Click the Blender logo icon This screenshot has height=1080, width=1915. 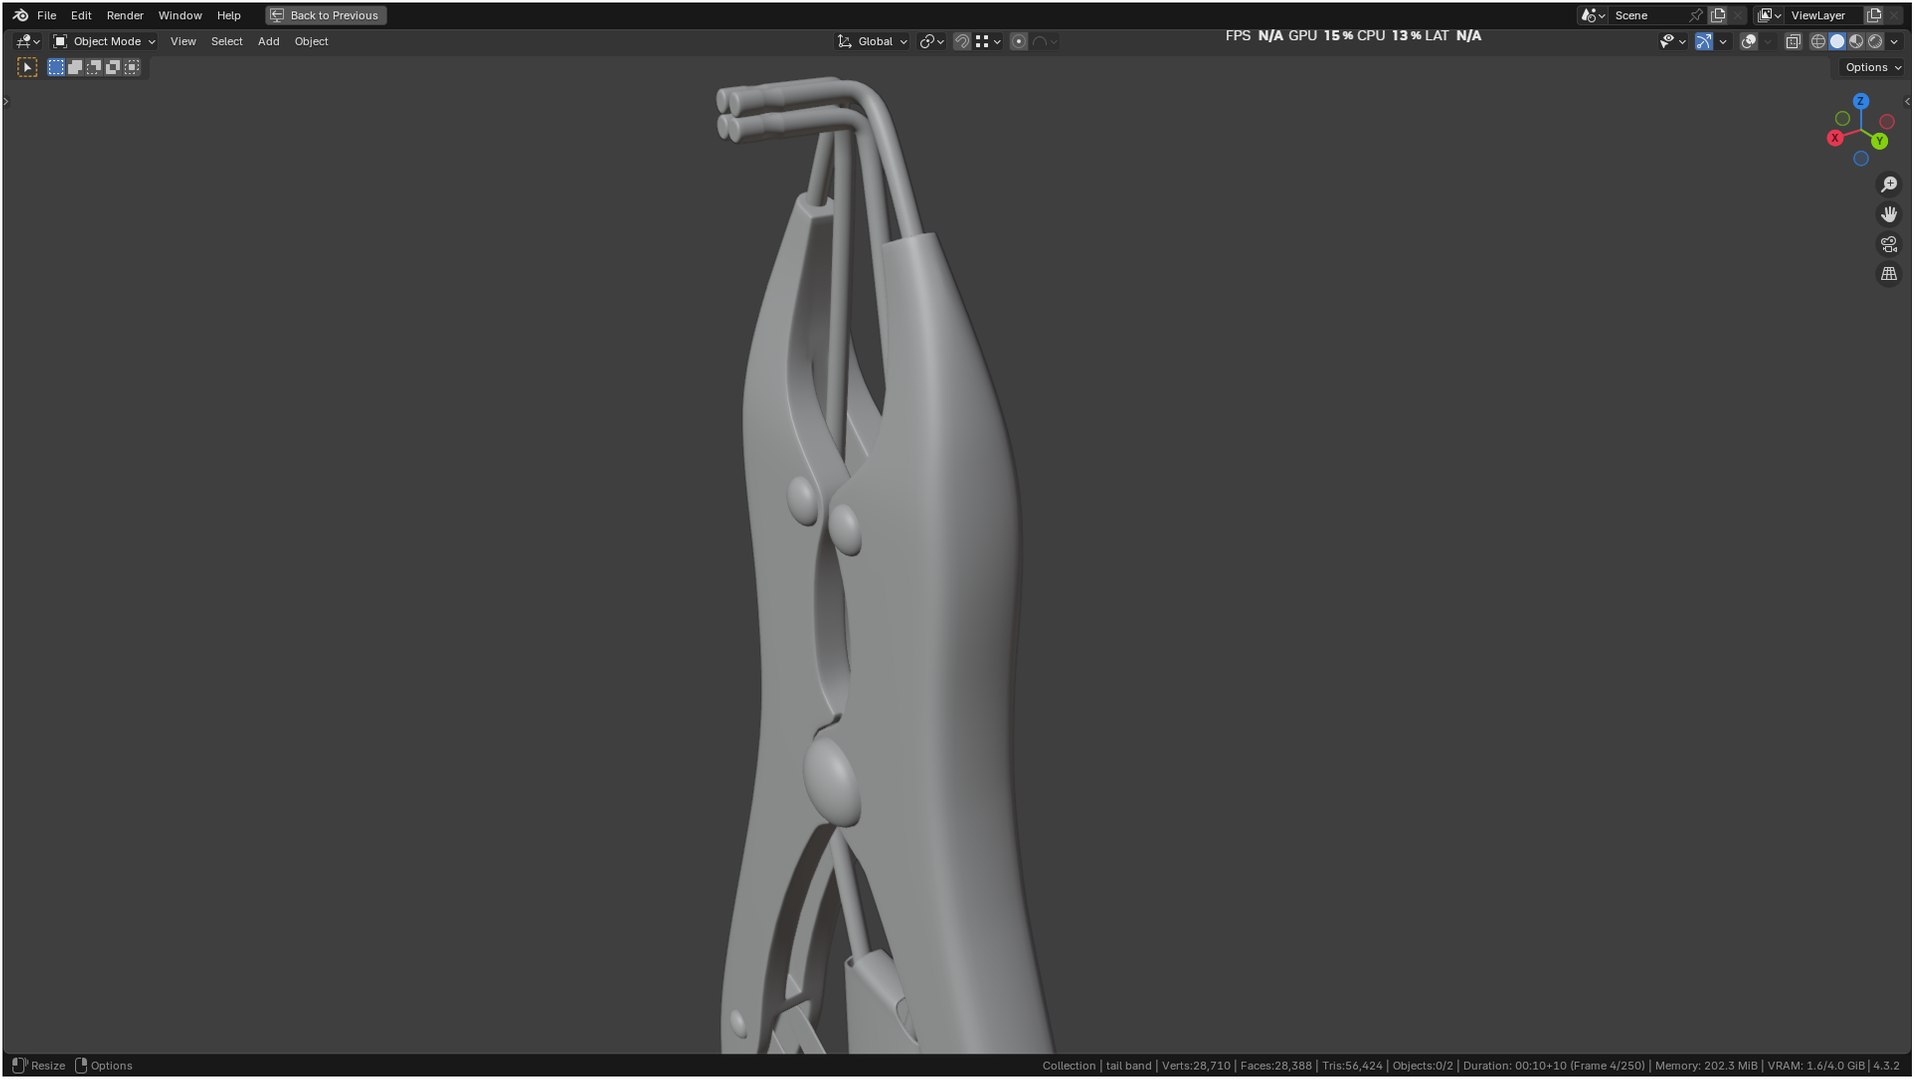[x=21, y=15]
